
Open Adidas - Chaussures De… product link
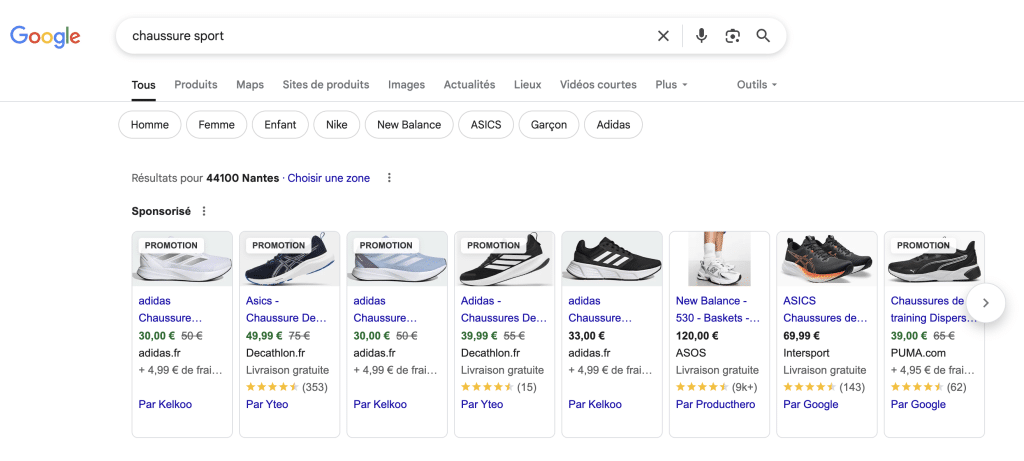(x=504, y=310)
